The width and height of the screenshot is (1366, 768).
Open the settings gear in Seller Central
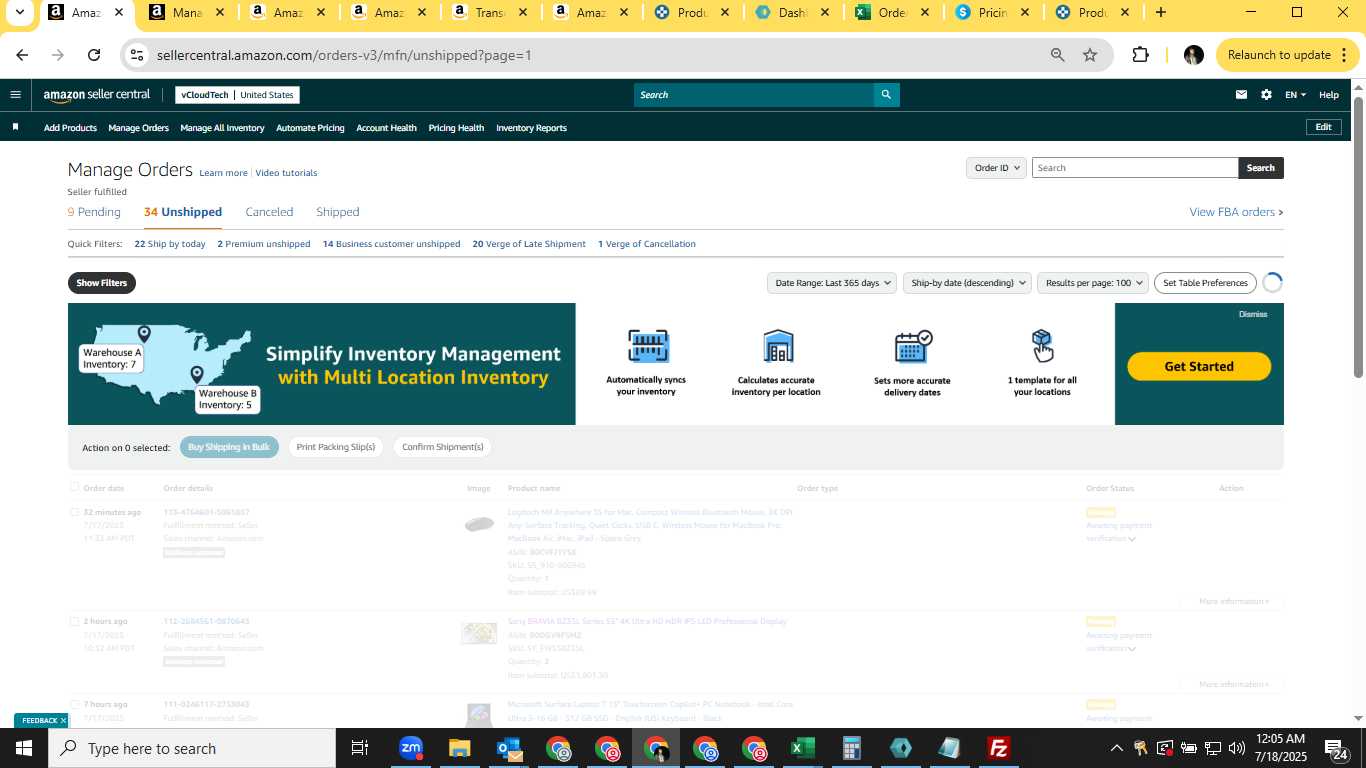tap(1266, 95)
